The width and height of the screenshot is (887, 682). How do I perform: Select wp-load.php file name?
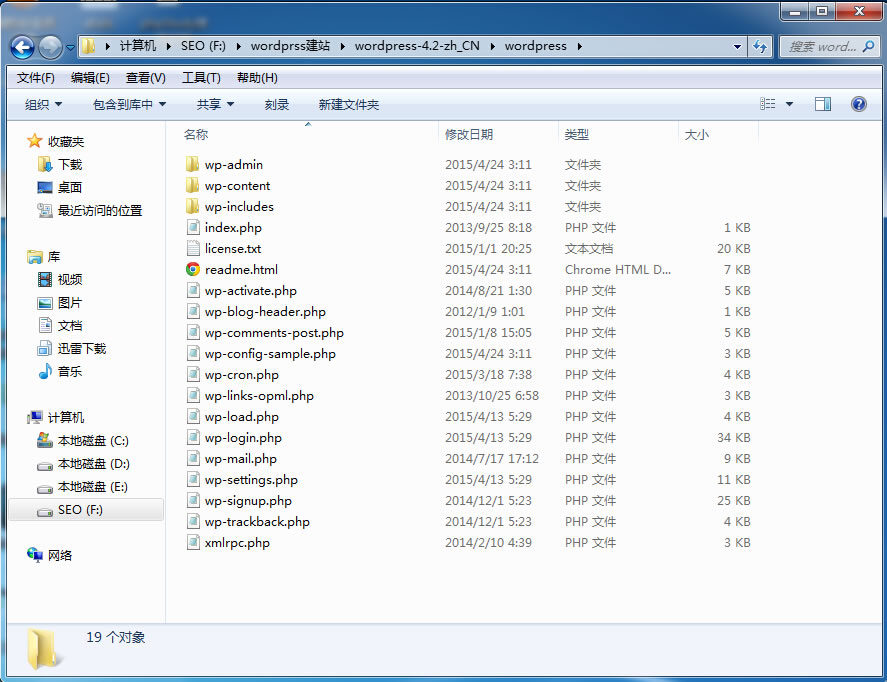(242, 417)
